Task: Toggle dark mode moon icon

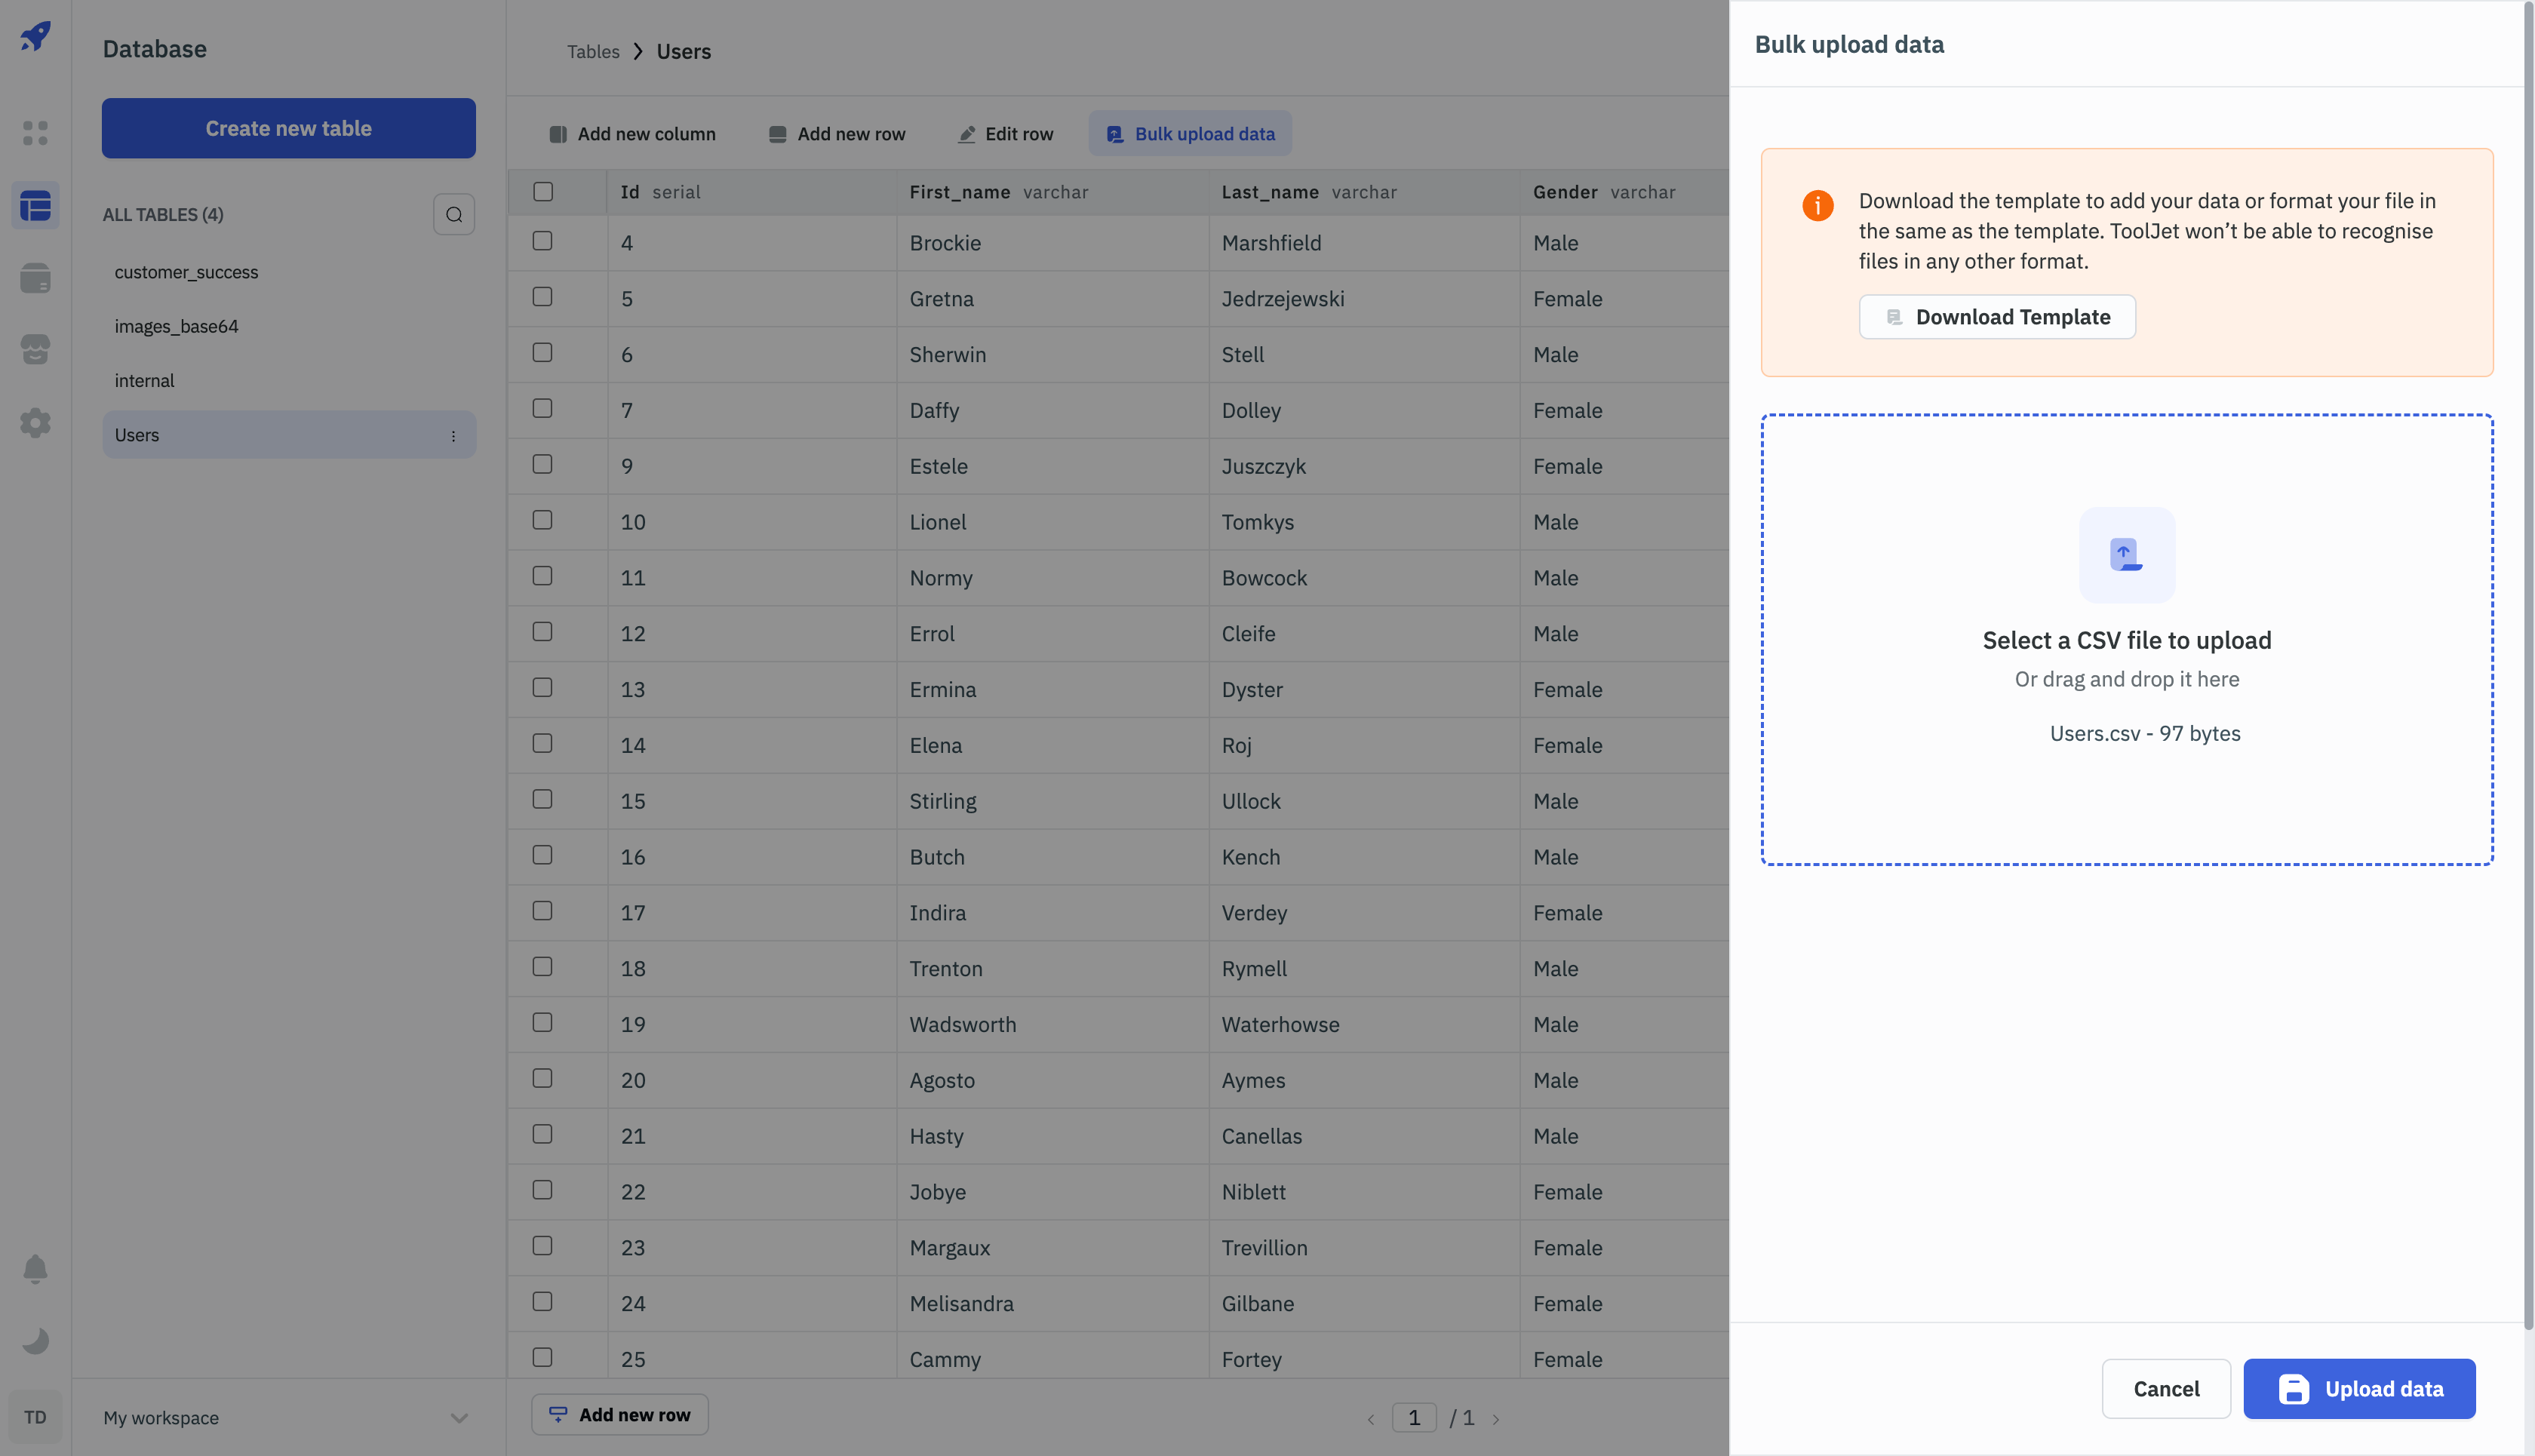Action: click(x=36, y=1341)
